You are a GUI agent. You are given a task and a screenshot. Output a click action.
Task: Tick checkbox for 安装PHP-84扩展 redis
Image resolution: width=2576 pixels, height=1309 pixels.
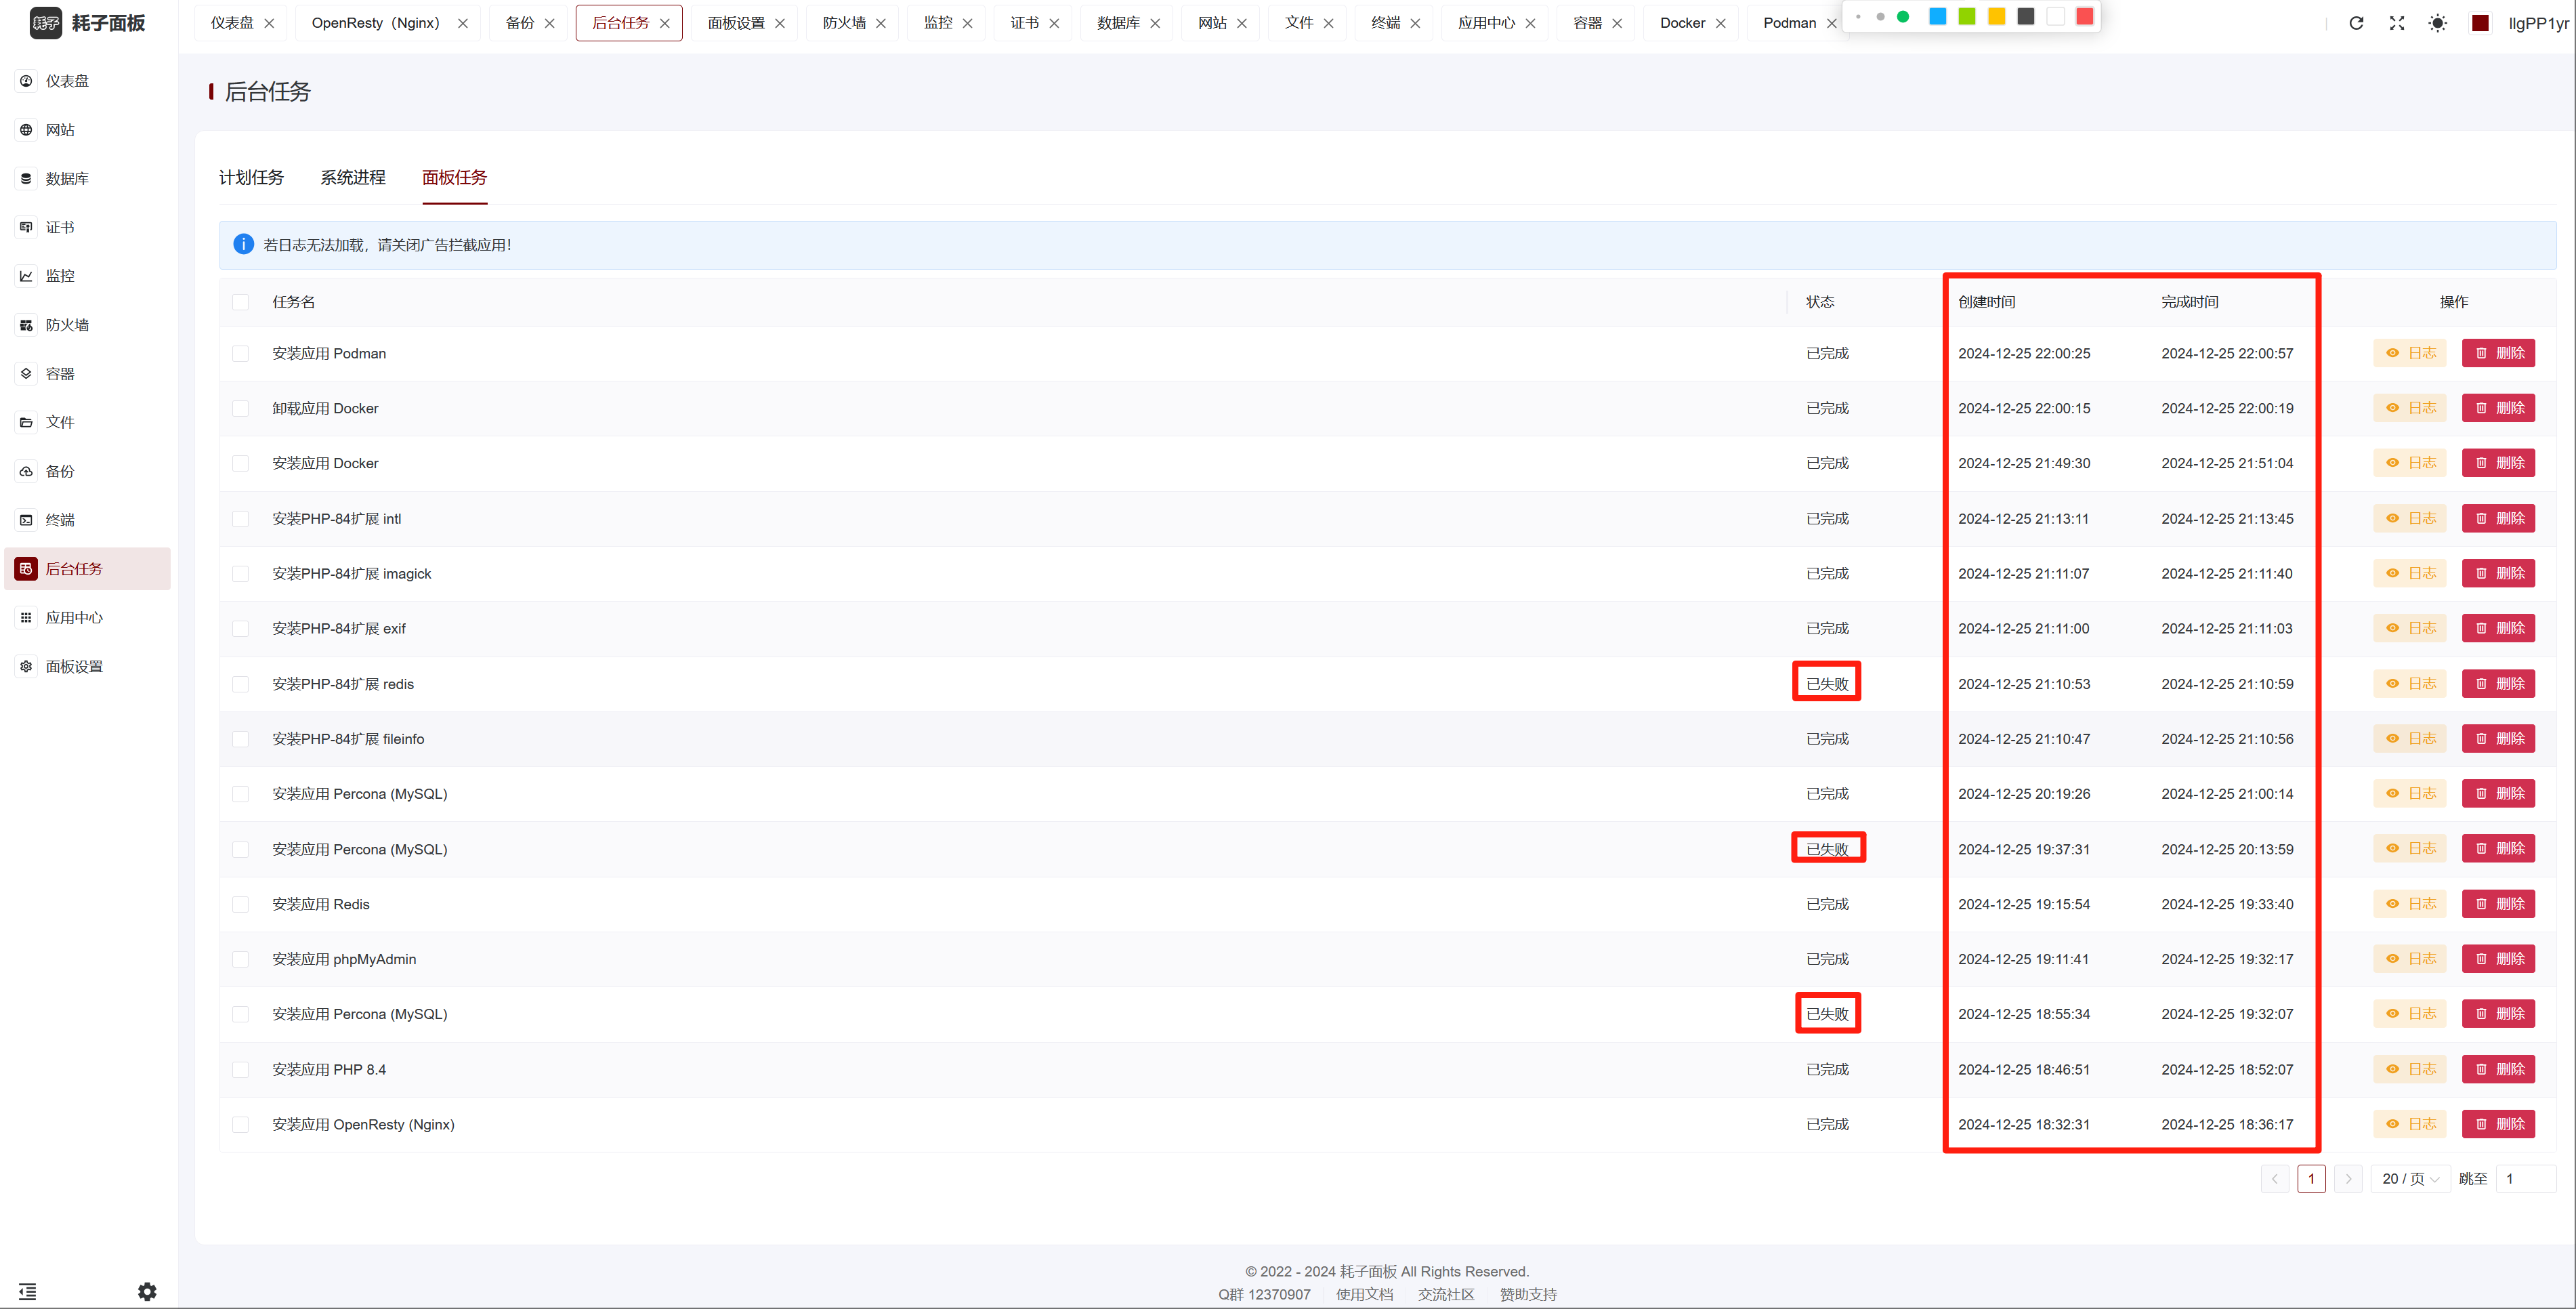click(241, 684)
